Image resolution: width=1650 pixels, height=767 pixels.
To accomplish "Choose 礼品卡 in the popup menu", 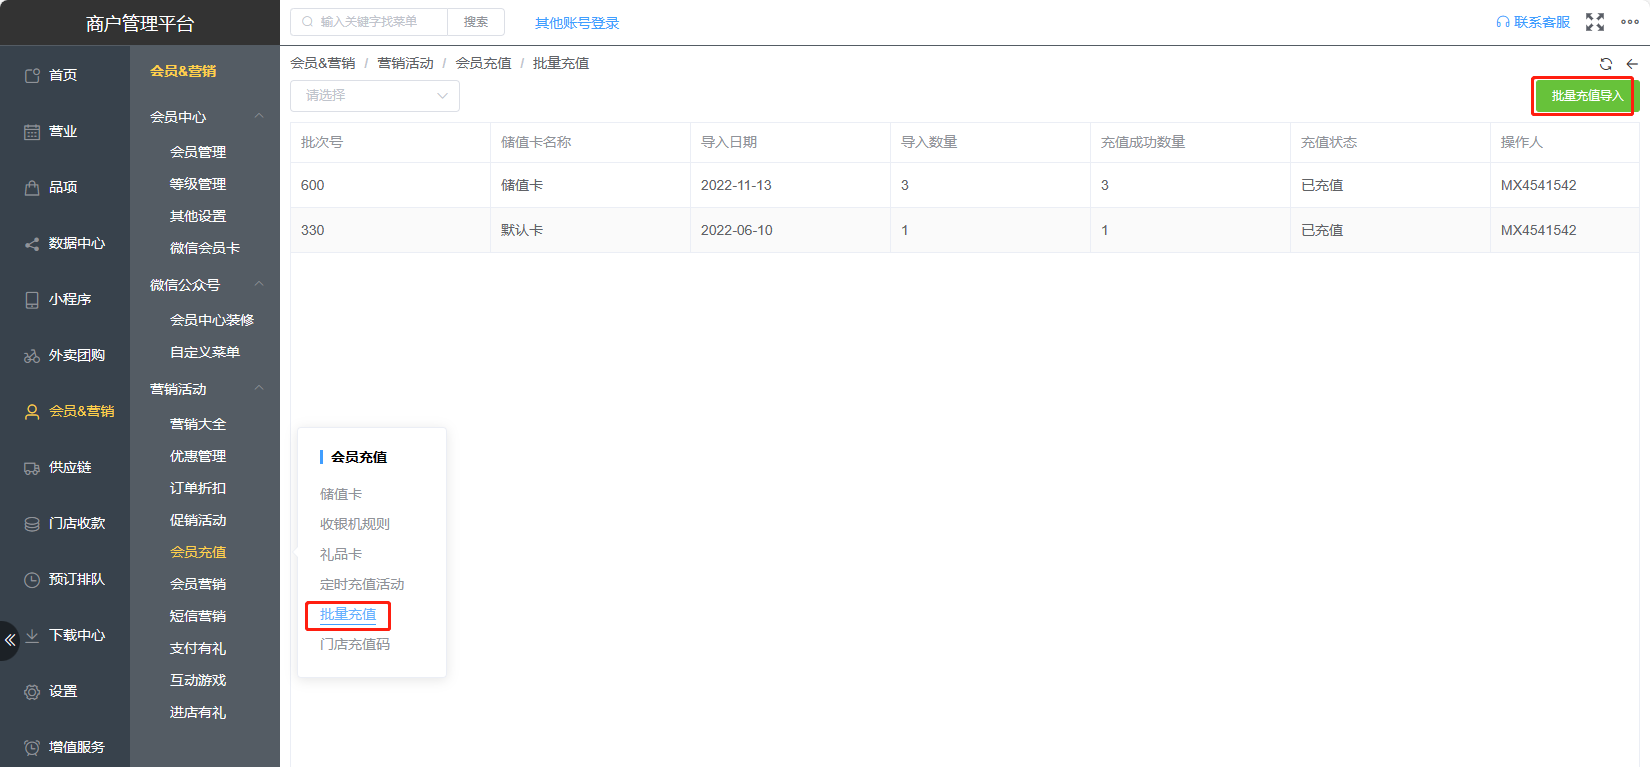I will 341,554.
